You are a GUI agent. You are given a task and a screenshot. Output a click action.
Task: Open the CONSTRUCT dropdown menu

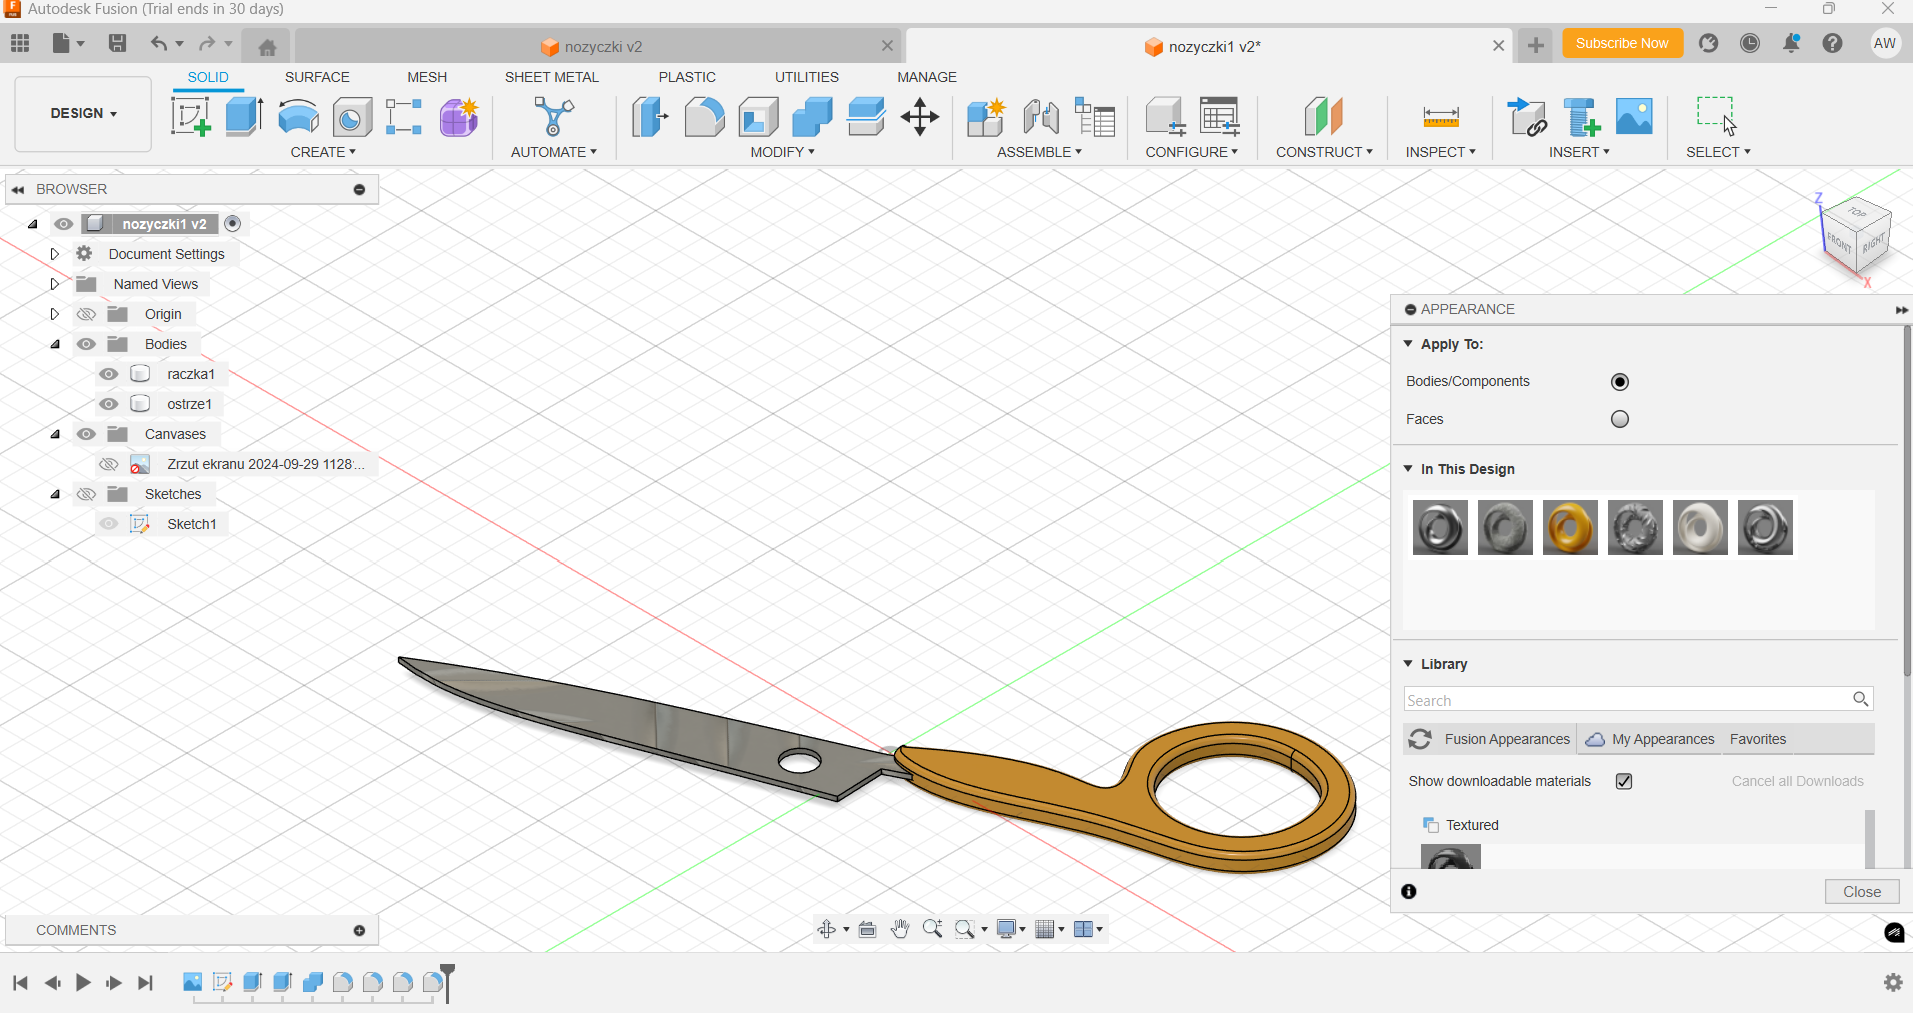click(x=1324, y=152)
